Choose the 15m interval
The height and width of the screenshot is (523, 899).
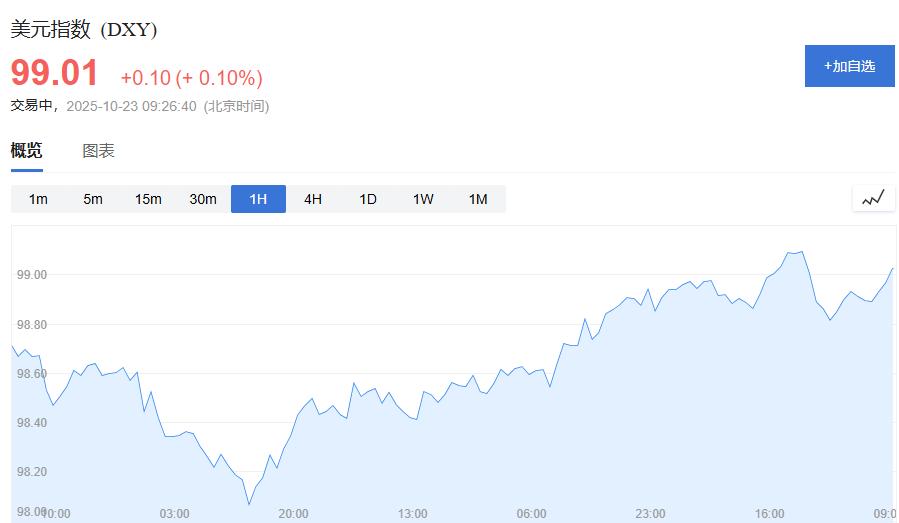click(x=148, y=199)
